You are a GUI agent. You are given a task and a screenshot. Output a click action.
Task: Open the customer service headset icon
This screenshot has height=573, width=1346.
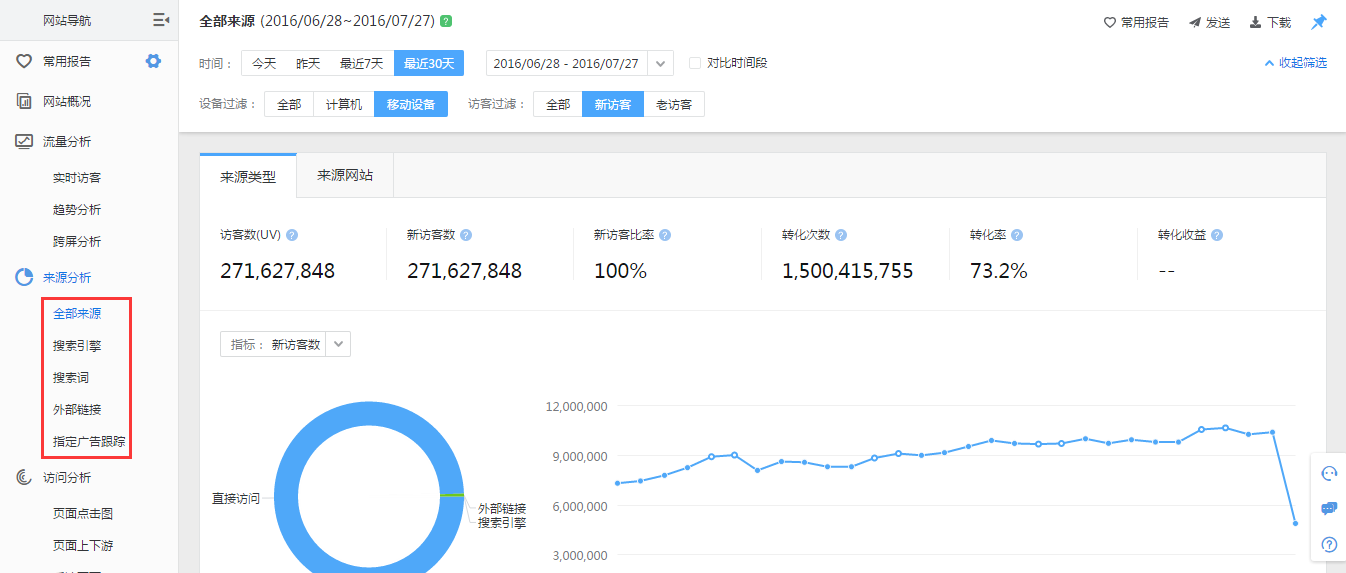[1329, 474]
